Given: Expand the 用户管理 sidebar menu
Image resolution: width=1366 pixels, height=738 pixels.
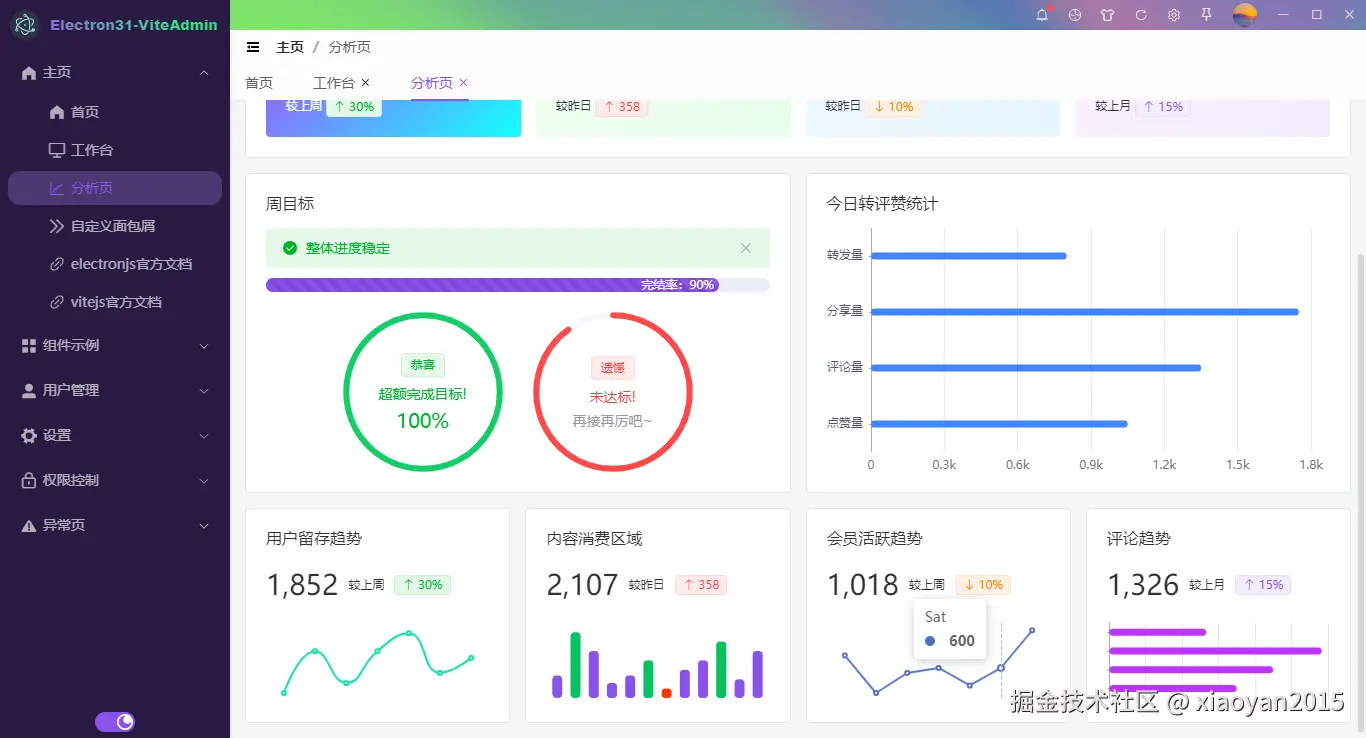Looking at the screenshot, I should coord(113,390).
